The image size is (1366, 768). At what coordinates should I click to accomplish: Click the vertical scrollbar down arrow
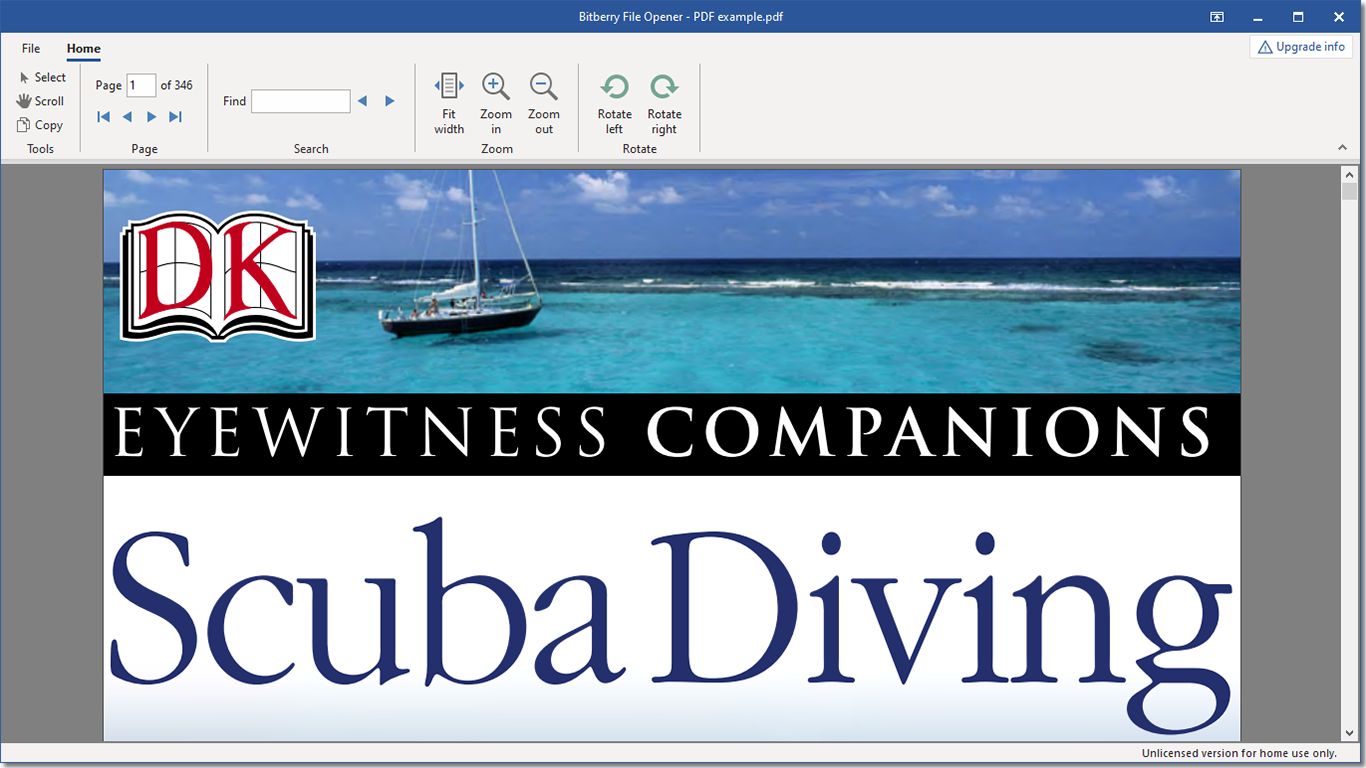pos(1350,734)
